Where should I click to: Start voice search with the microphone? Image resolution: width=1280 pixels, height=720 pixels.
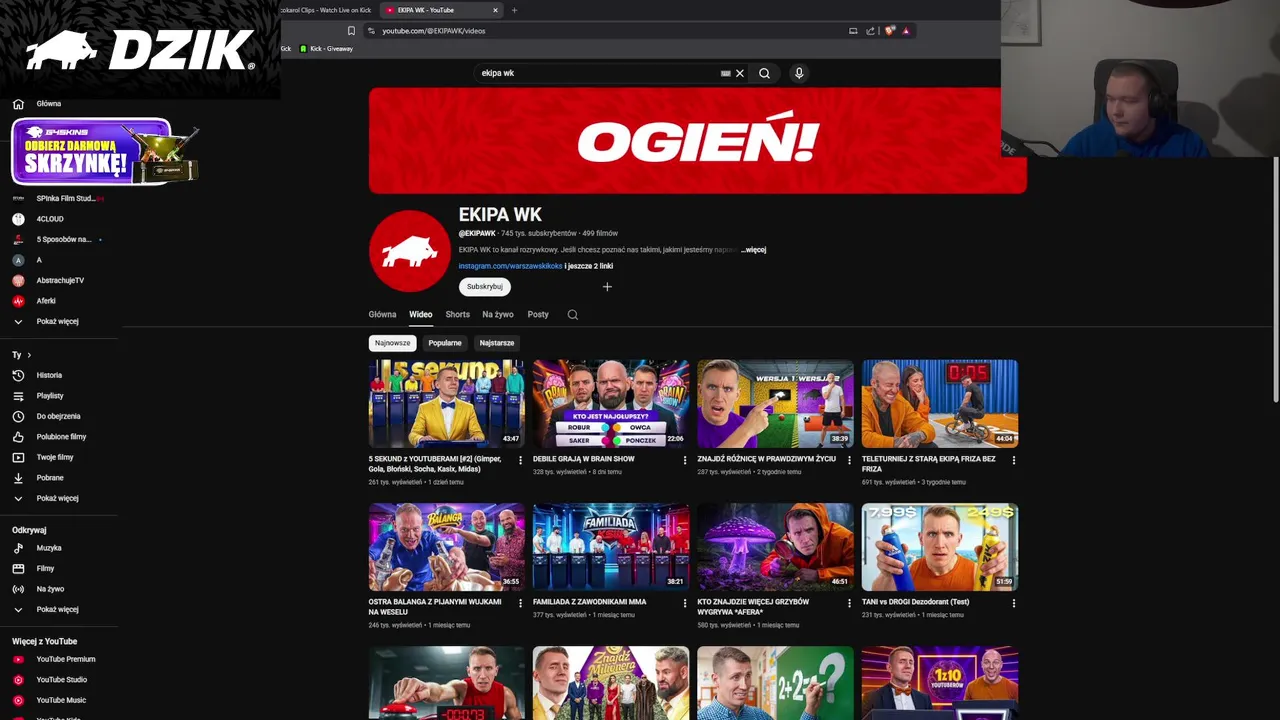[798, 73]
